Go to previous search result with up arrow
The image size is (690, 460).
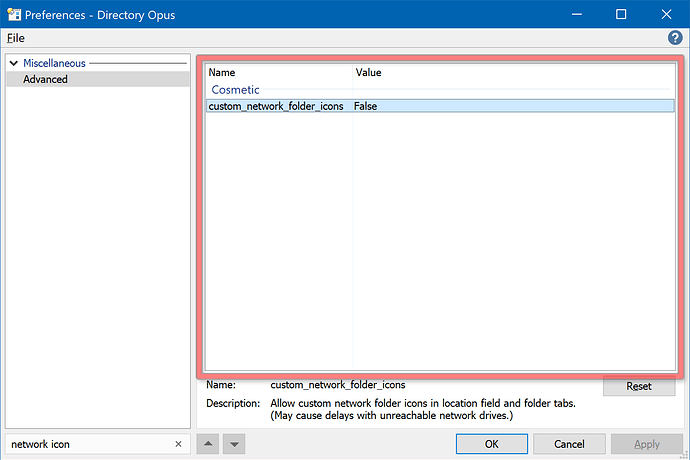(208, 444)
